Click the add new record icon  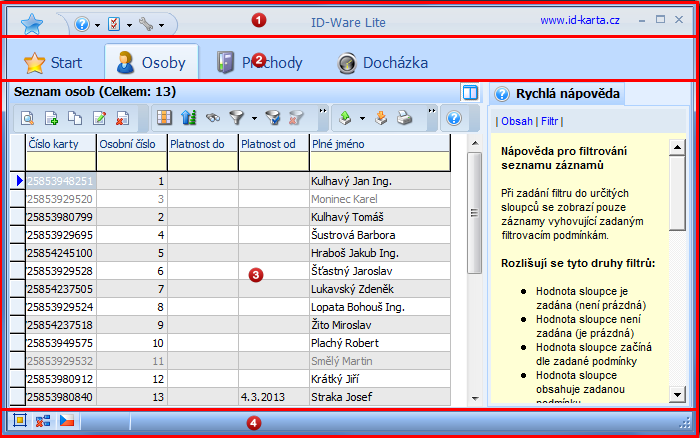pyautogui.click(x=51, y=118)
